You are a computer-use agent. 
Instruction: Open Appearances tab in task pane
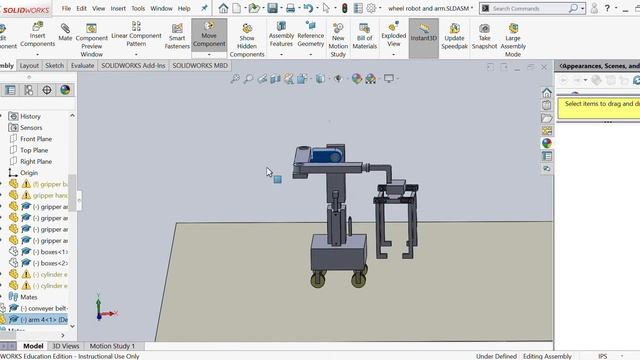[547, 143]
